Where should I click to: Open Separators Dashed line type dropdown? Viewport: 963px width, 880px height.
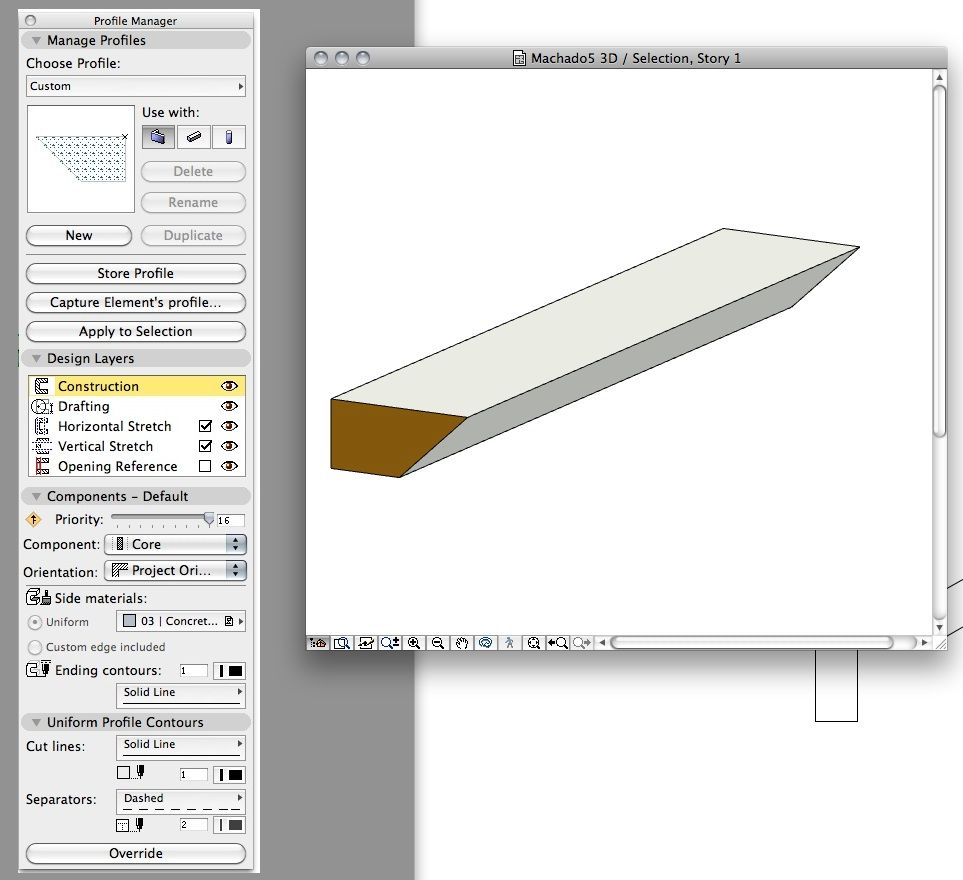[x=181, y=801]
